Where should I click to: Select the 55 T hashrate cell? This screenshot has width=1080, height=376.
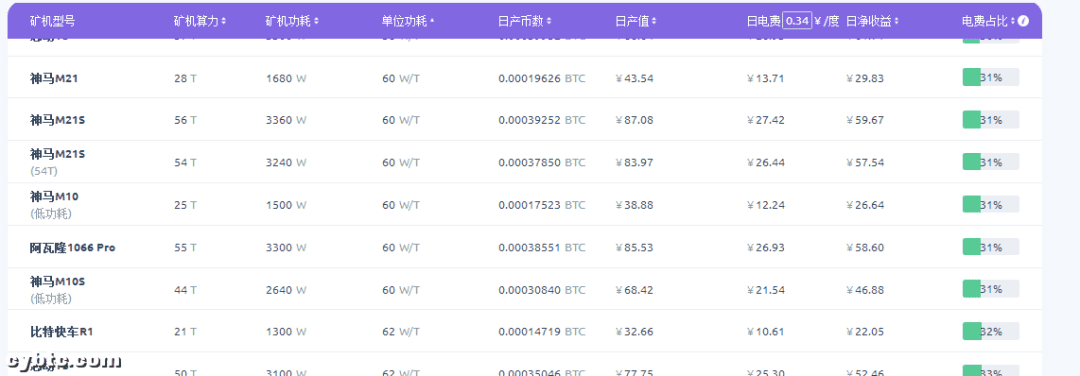coord(185,247)
